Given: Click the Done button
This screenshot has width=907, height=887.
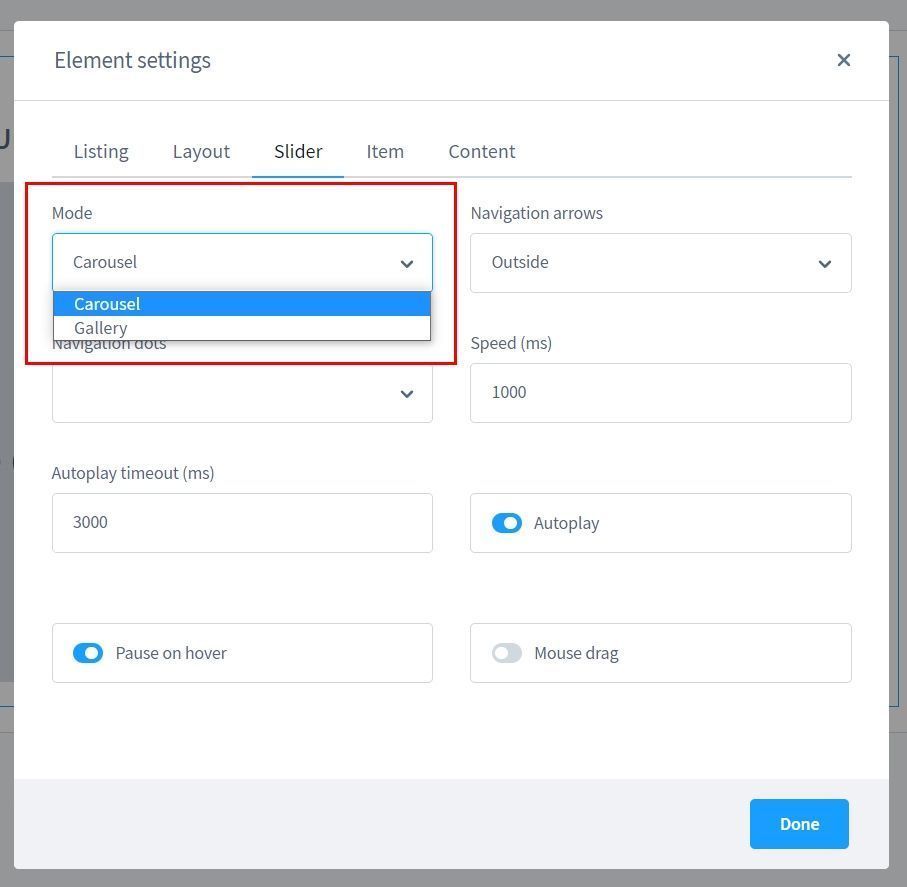Looking at the screenshot, I should tap(799, 824).
